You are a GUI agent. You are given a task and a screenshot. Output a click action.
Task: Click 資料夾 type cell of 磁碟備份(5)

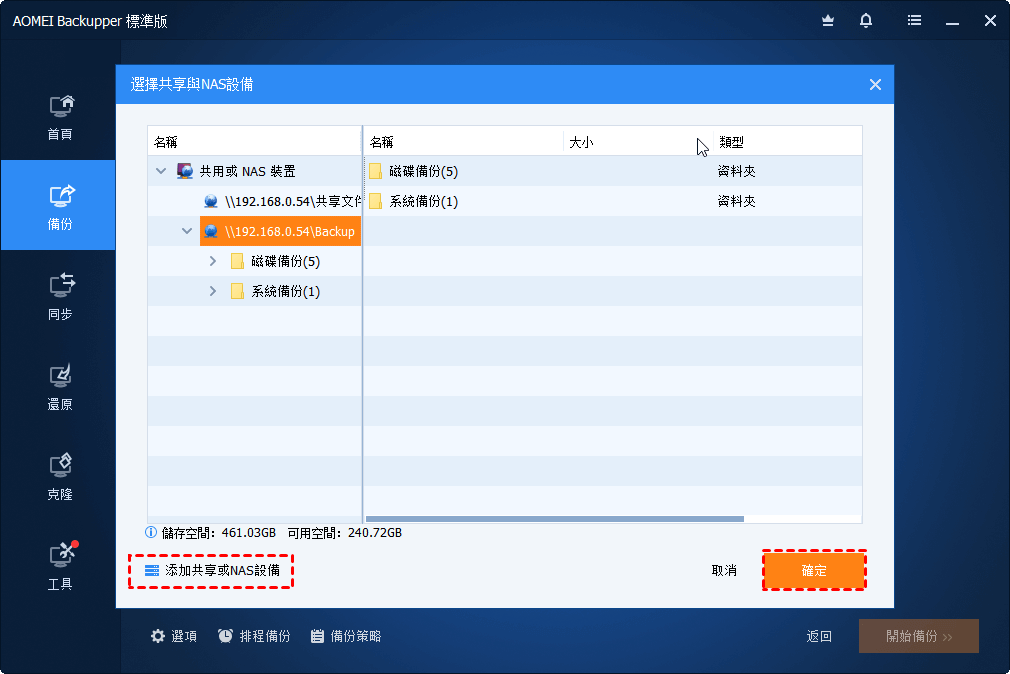click(736, 171)
